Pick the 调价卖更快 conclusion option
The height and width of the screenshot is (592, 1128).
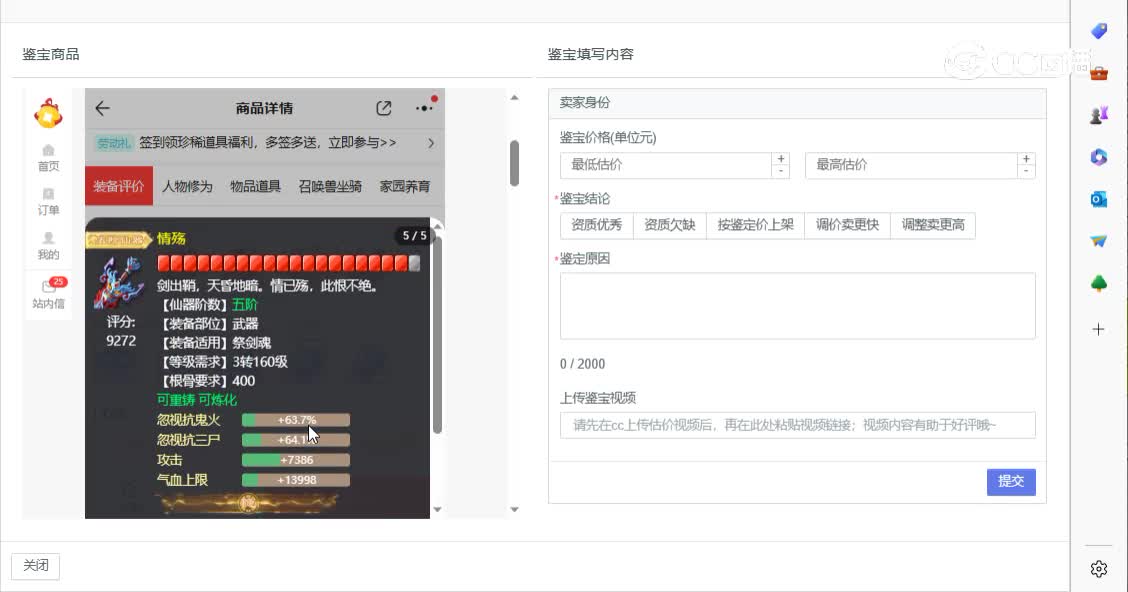847,225
